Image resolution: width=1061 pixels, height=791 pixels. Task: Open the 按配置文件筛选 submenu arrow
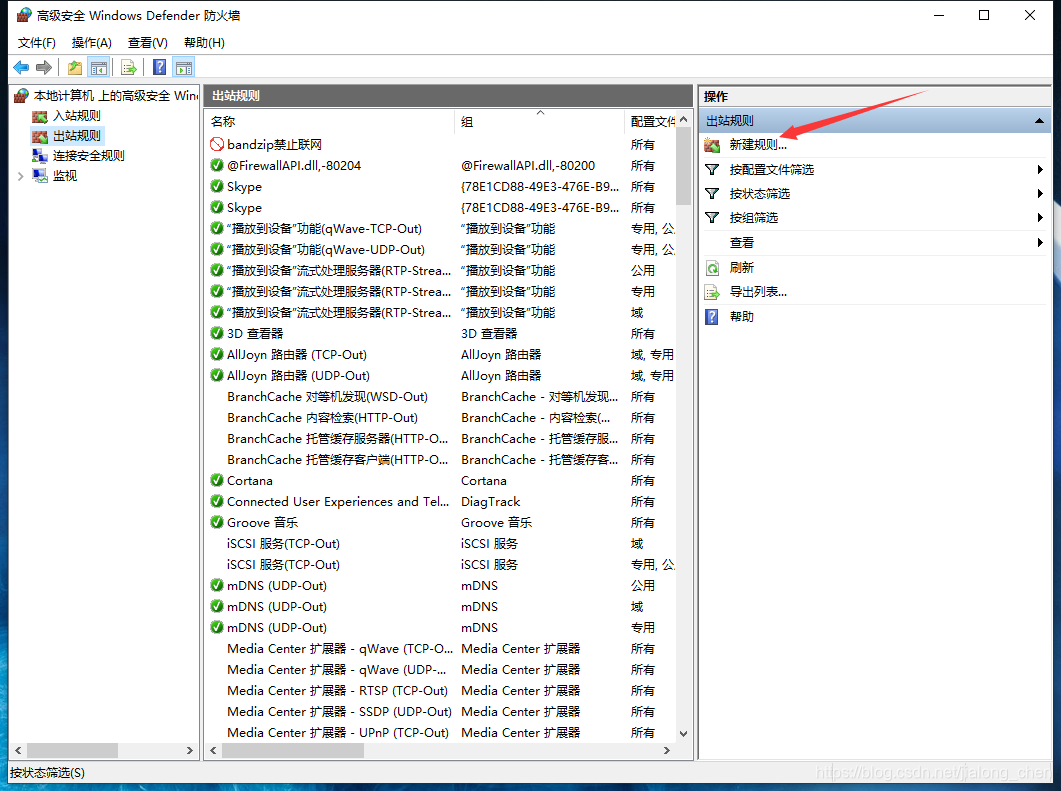(1040, 169)
